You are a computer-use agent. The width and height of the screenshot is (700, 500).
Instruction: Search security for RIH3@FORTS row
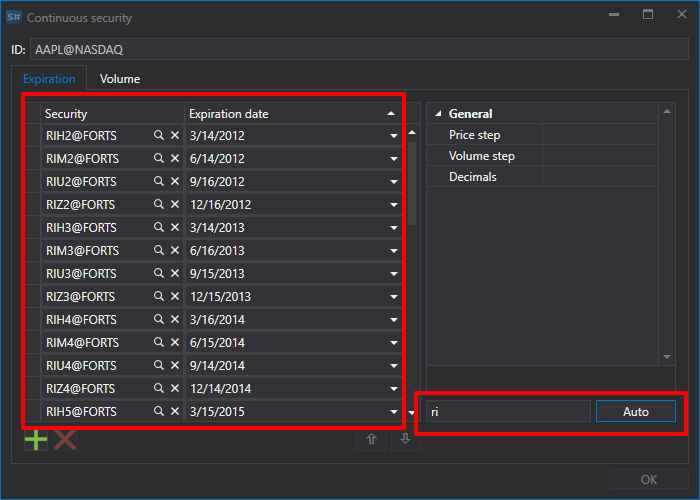[x=158, y=227]
